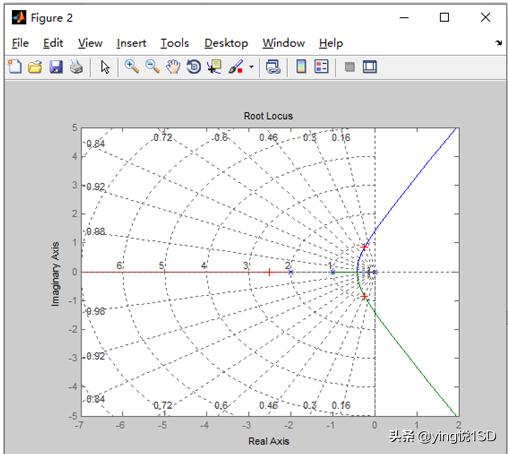Insert a legend via toolbar icon
Viewport: 508px width, 454px height.
[x=321, y=66]
